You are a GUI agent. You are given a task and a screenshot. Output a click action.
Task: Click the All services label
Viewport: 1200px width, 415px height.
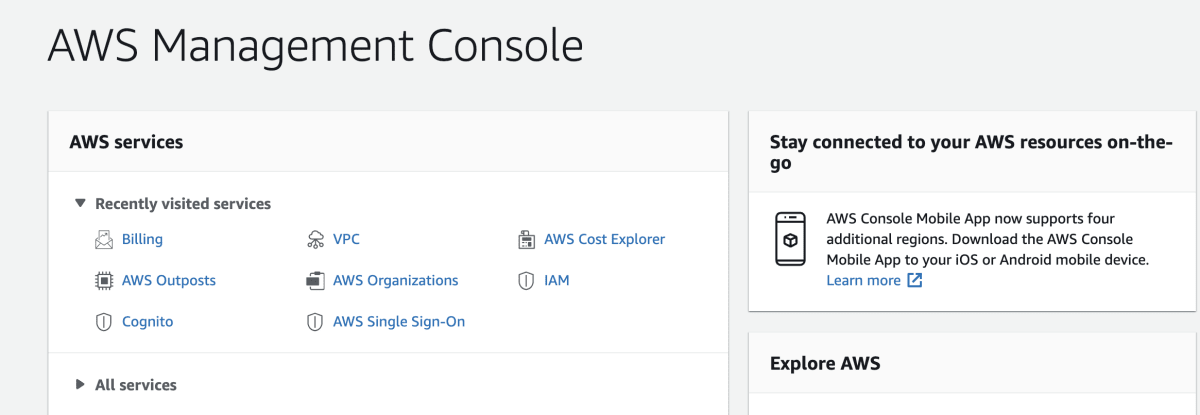(x=136, y=385)
